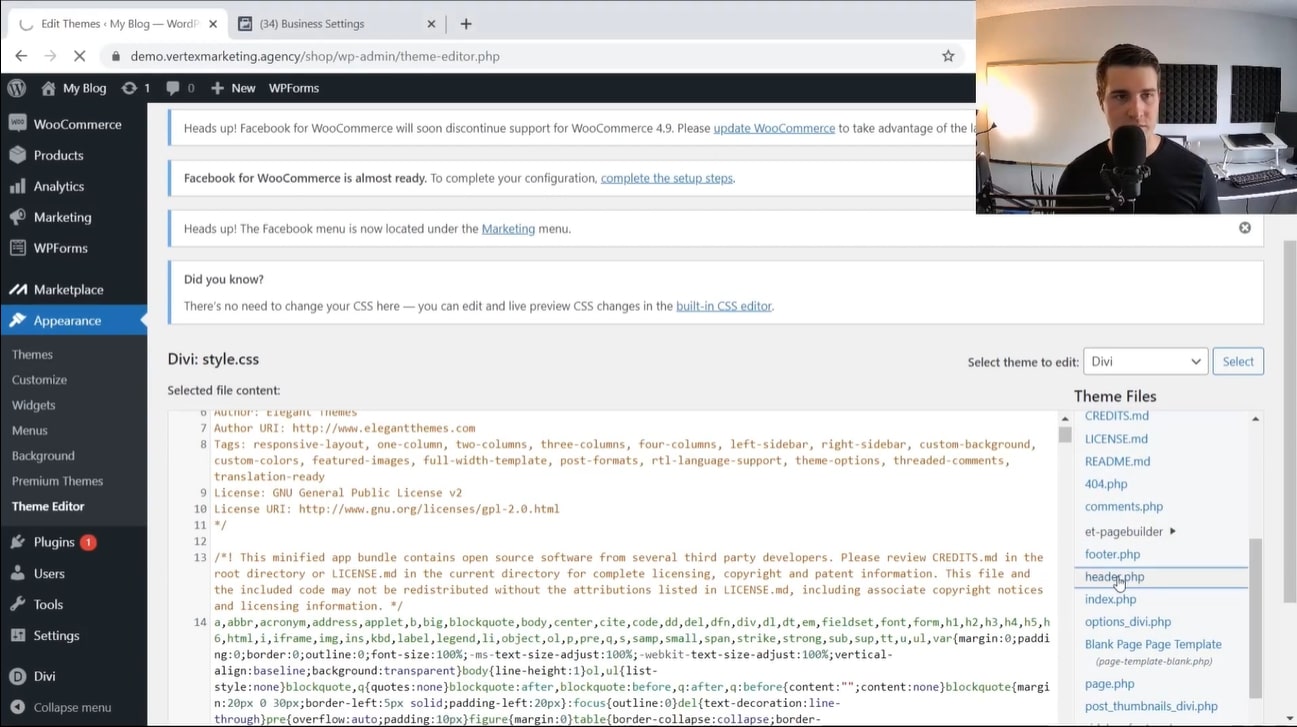Go back in browser
1297x727 pixels.
point(21,56)
